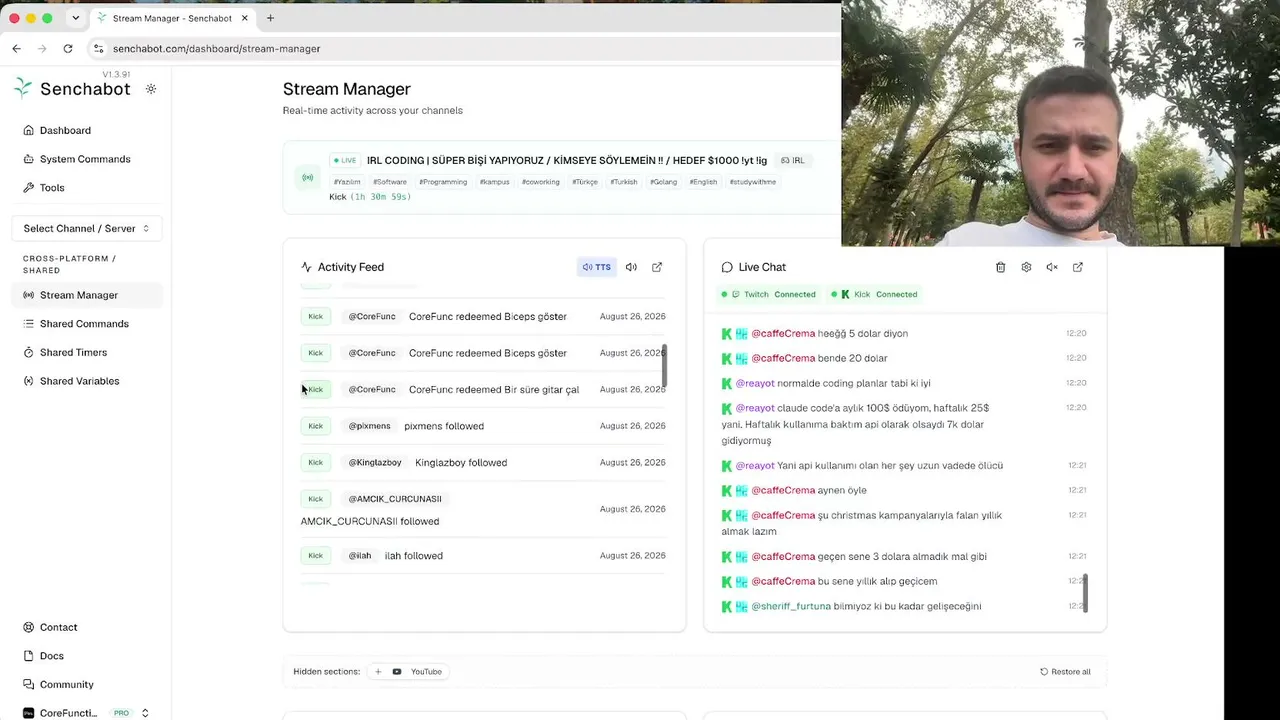Click the IRL category badge
Image resolution: width=1280 pixels, height=720 pixels.
(793, 160)
